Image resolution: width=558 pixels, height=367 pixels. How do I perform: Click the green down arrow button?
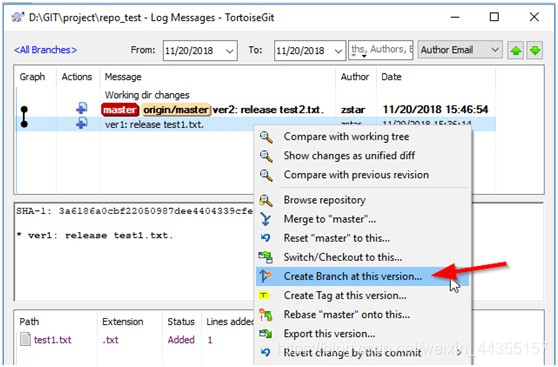tap(535, 51)
